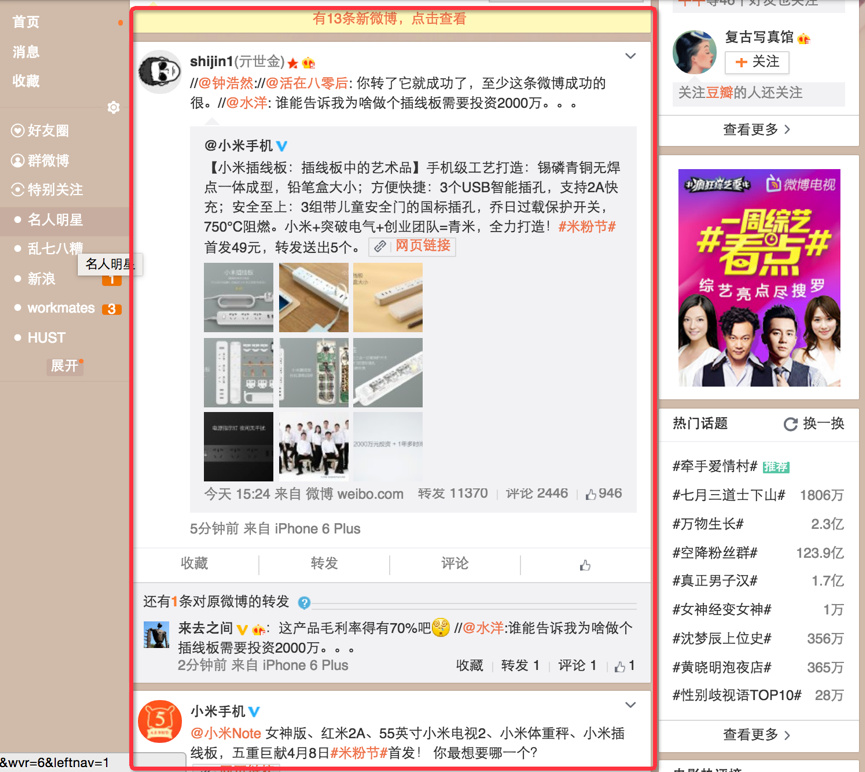Screen dimensions: 865x772
Task: Click the 群微博 people icon
Action: 18,161
